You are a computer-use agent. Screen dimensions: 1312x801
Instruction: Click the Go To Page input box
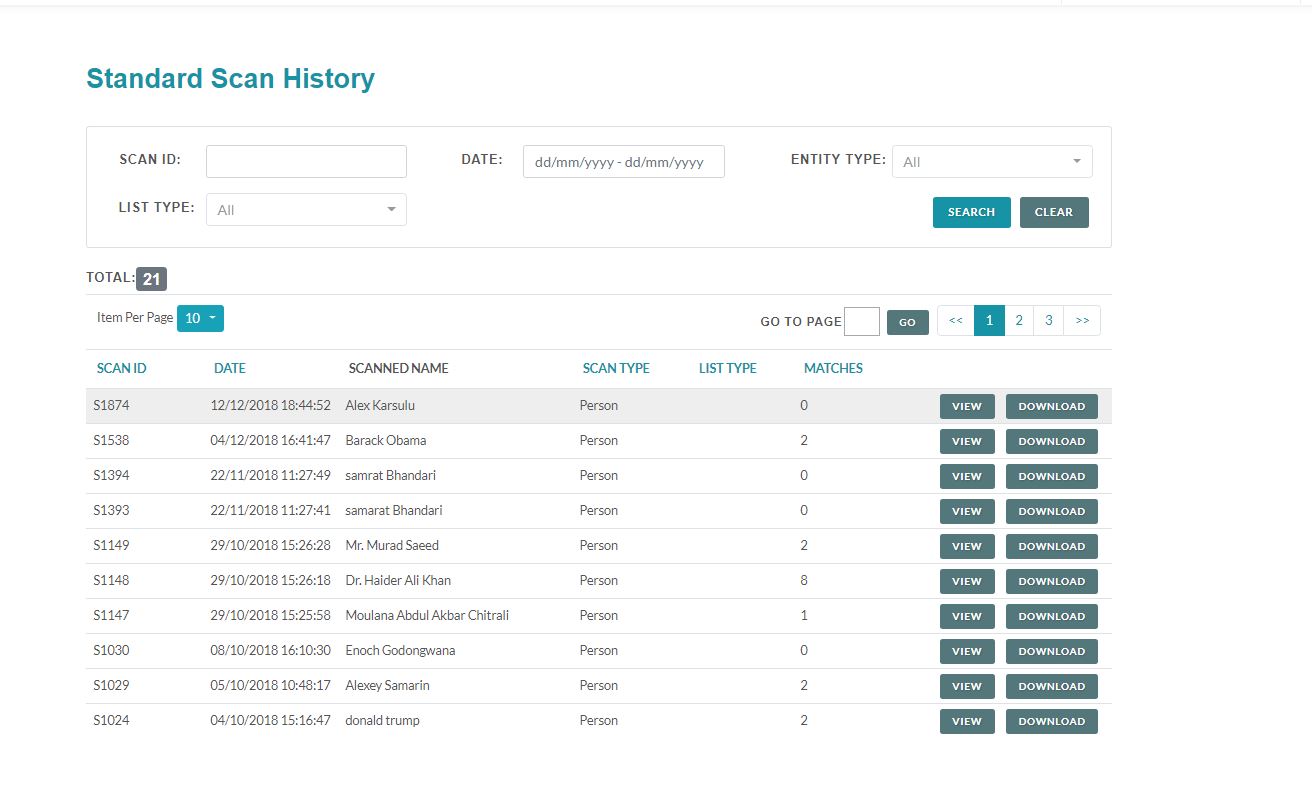coord(862,322)
